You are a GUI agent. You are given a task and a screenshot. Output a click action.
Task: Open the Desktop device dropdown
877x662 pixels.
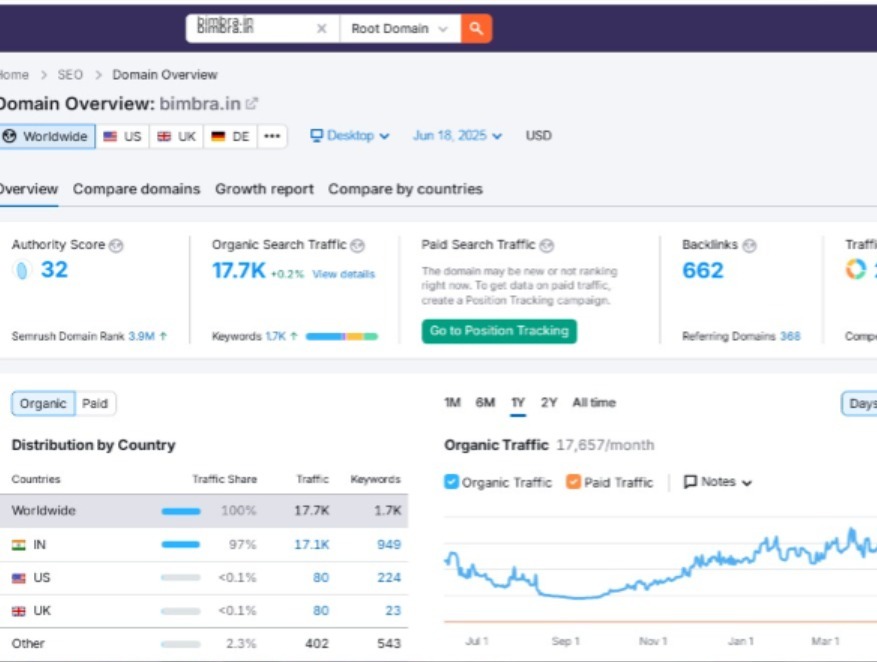click(x=350, y=136)
